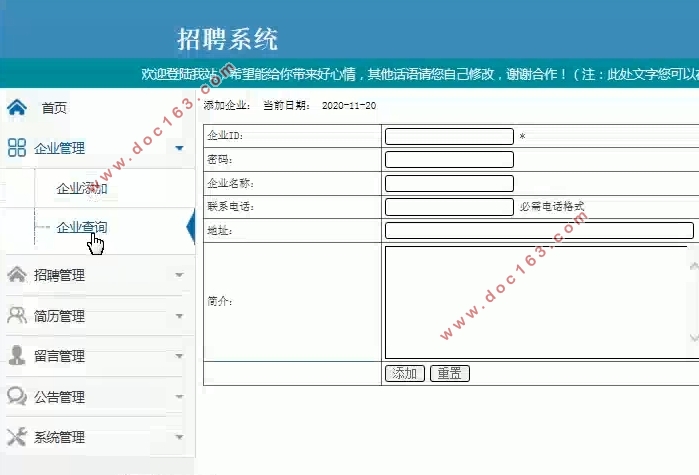699x475 pixels.
Task: Focus the 企业名称 input field
Action: coord(449,183)
